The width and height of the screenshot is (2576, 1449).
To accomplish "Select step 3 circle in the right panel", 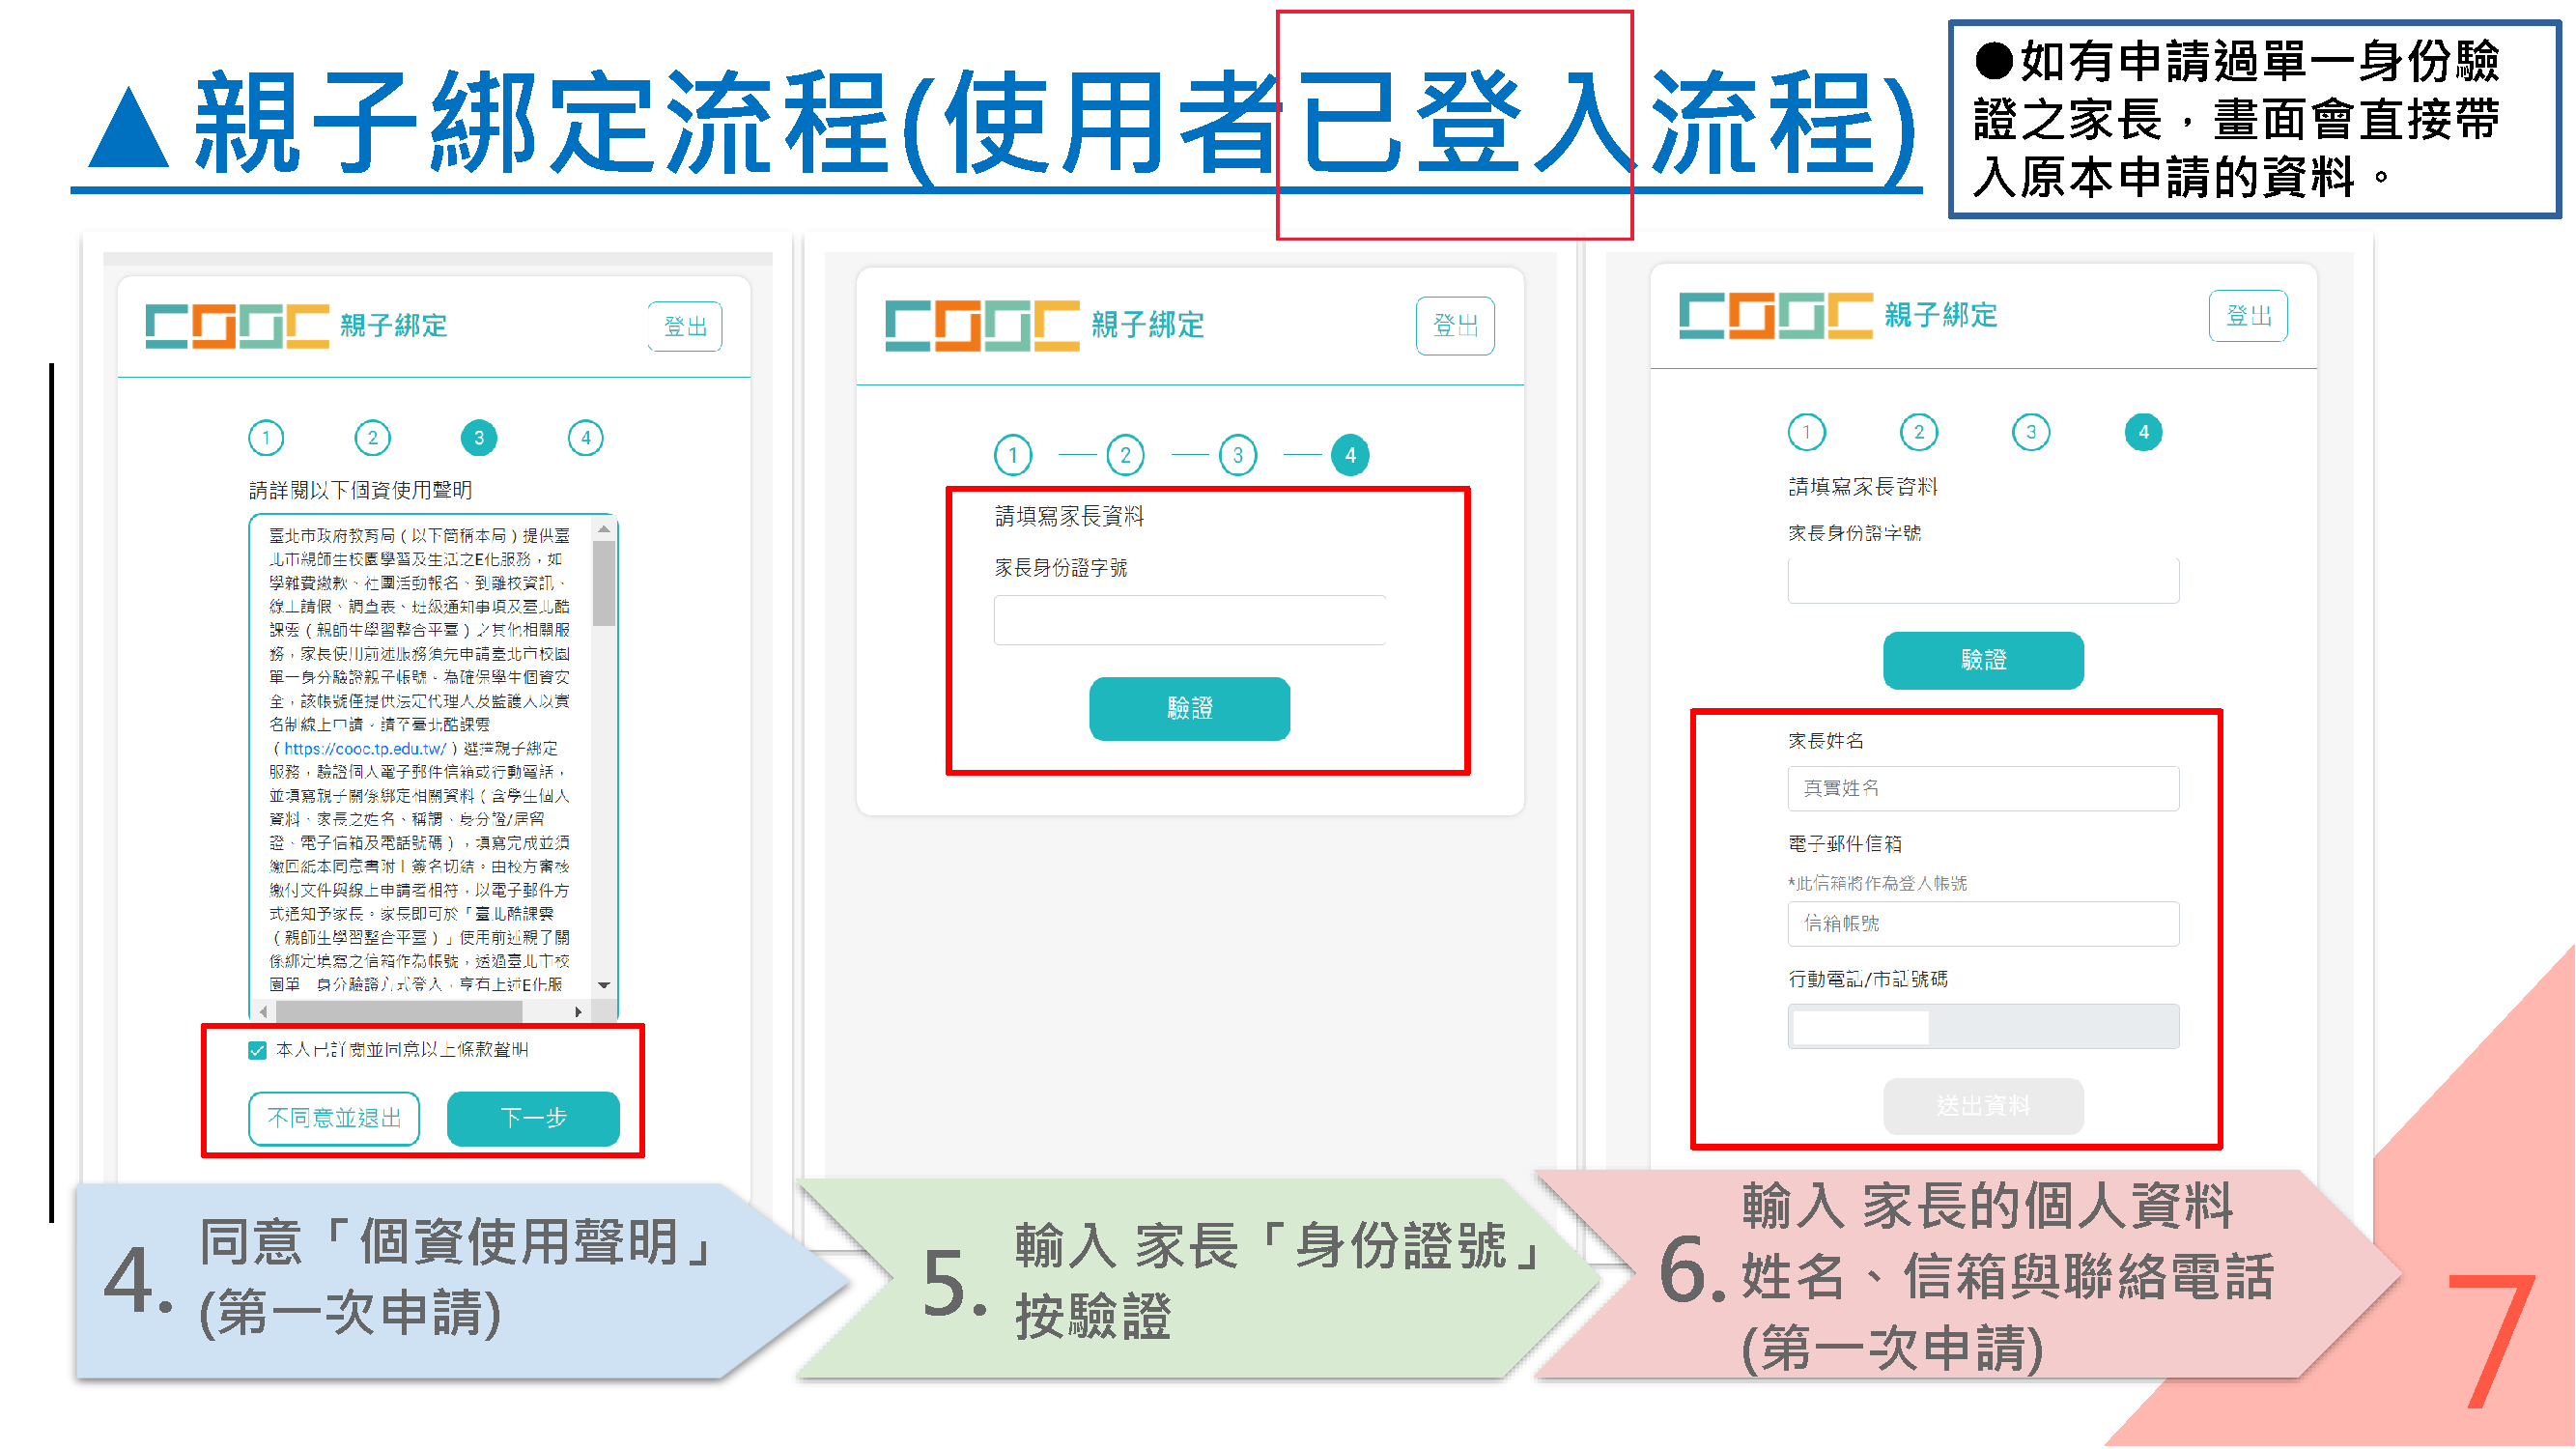I will (2030, 432).
